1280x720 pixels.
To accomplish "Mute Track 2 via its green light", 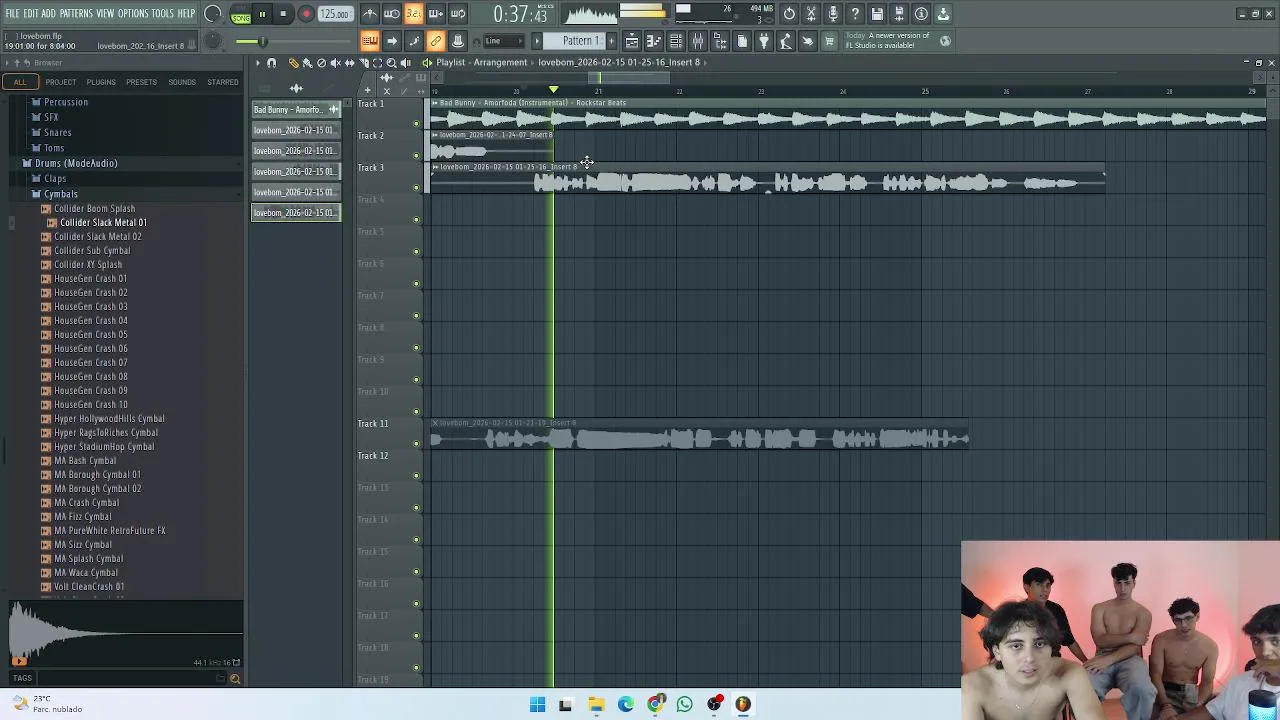I will (x=416, y=155).
